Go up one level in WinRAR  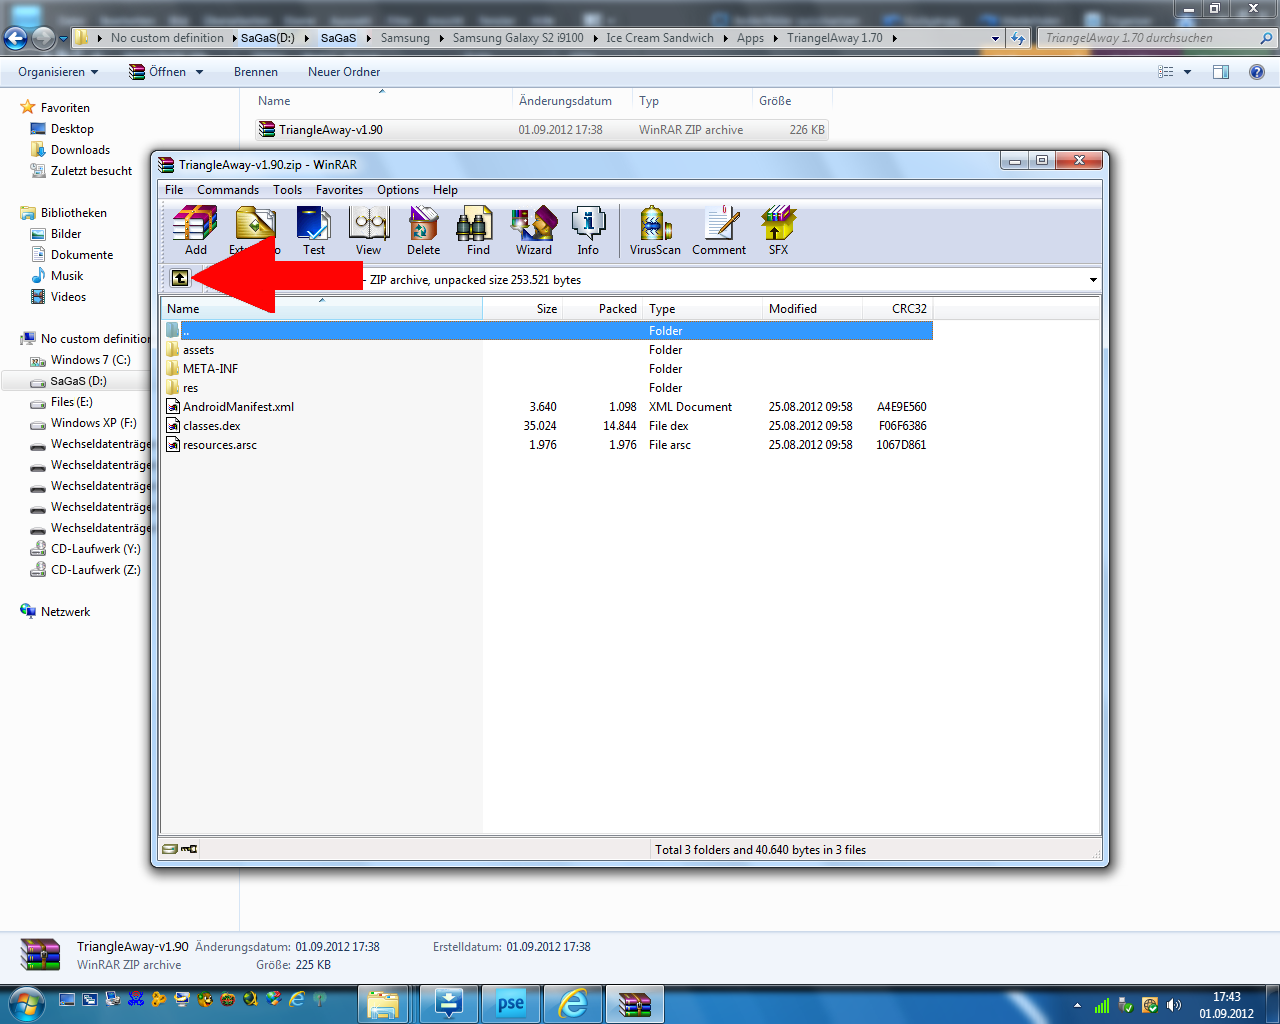180,279
